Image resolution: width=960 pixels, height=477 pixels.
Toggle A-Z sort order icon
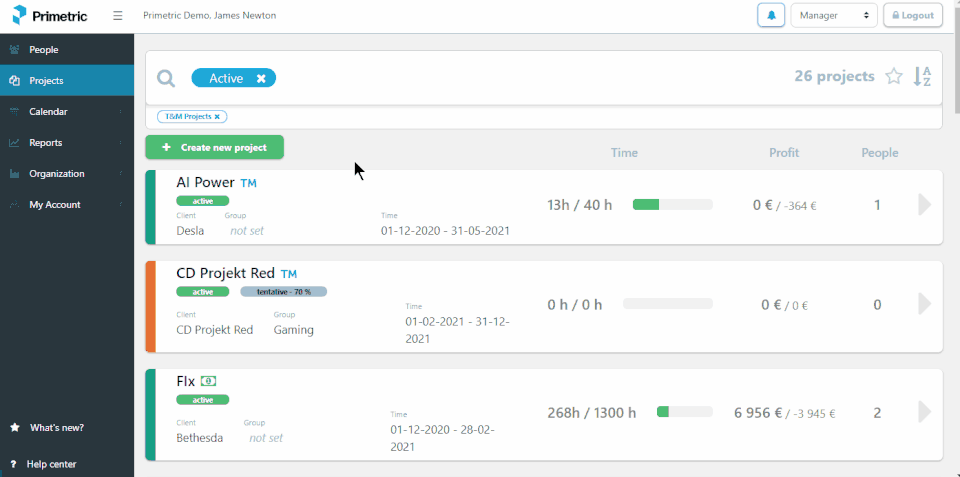click(x=922, y=77)
